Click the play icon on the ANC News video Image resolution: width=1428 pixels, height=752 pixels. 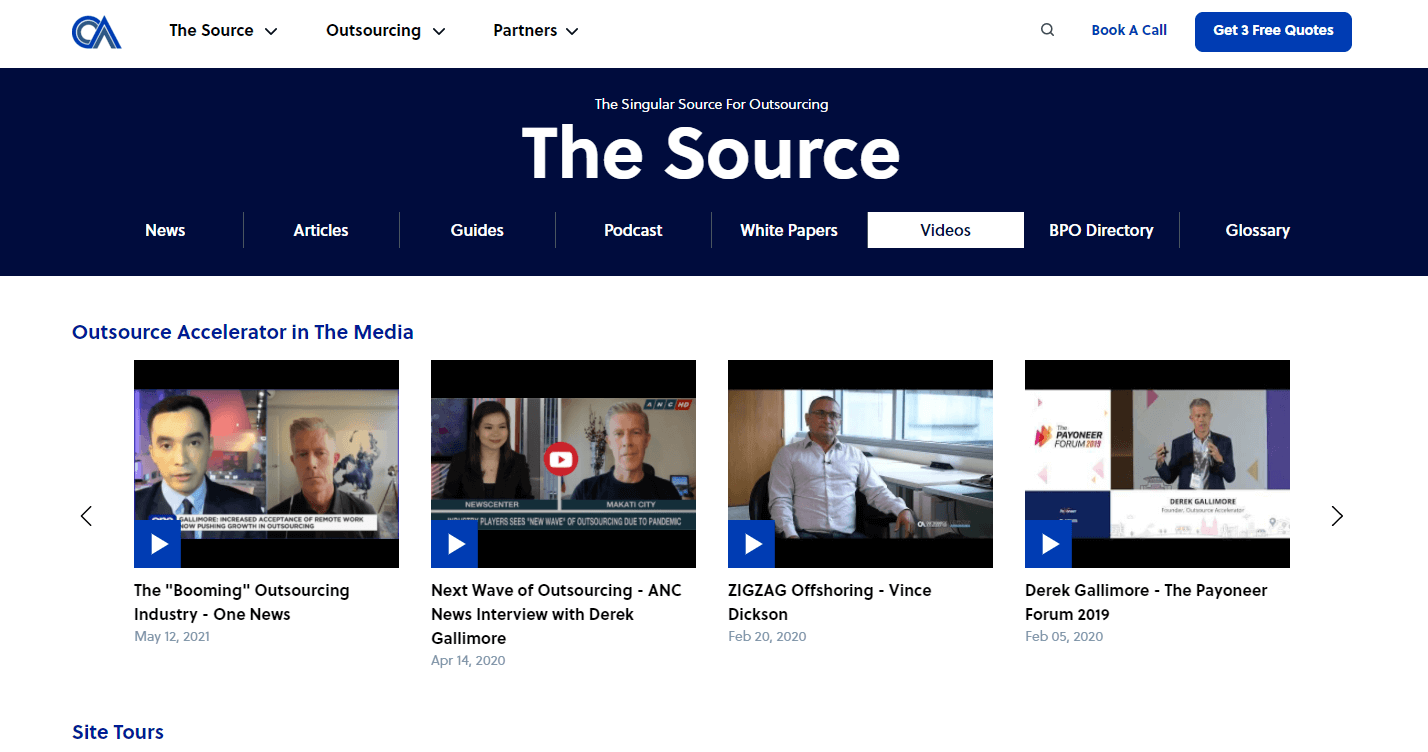[x=454, y=544]
